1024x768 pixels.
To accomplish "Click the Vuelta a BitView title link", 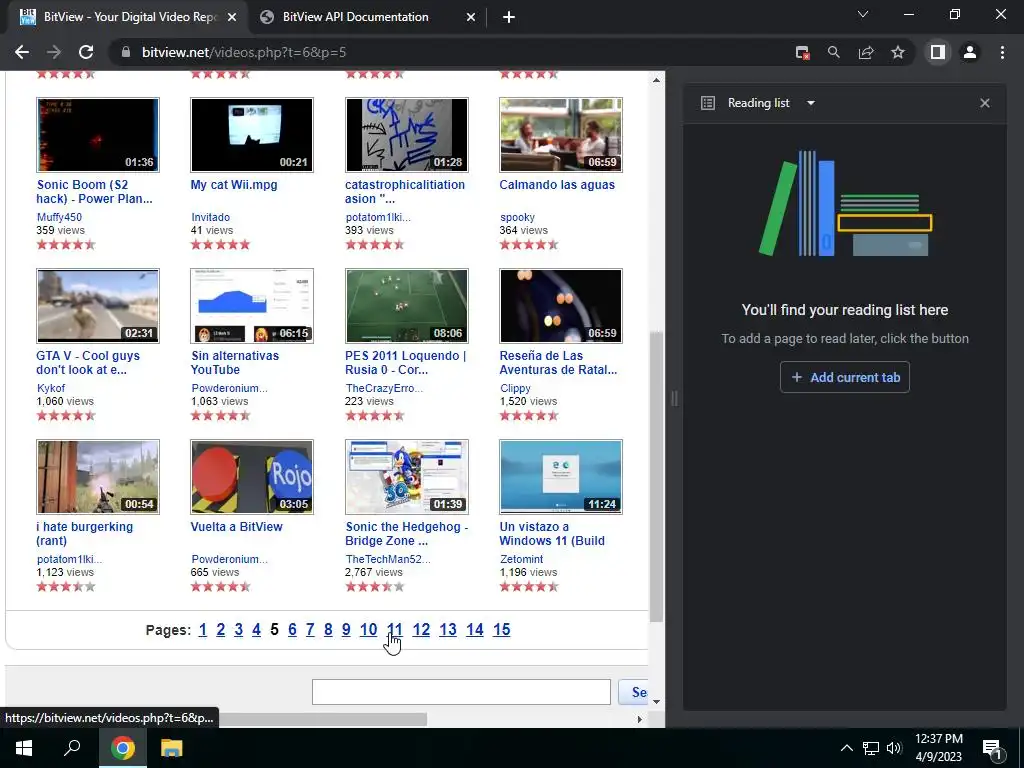I will [236, 527].
